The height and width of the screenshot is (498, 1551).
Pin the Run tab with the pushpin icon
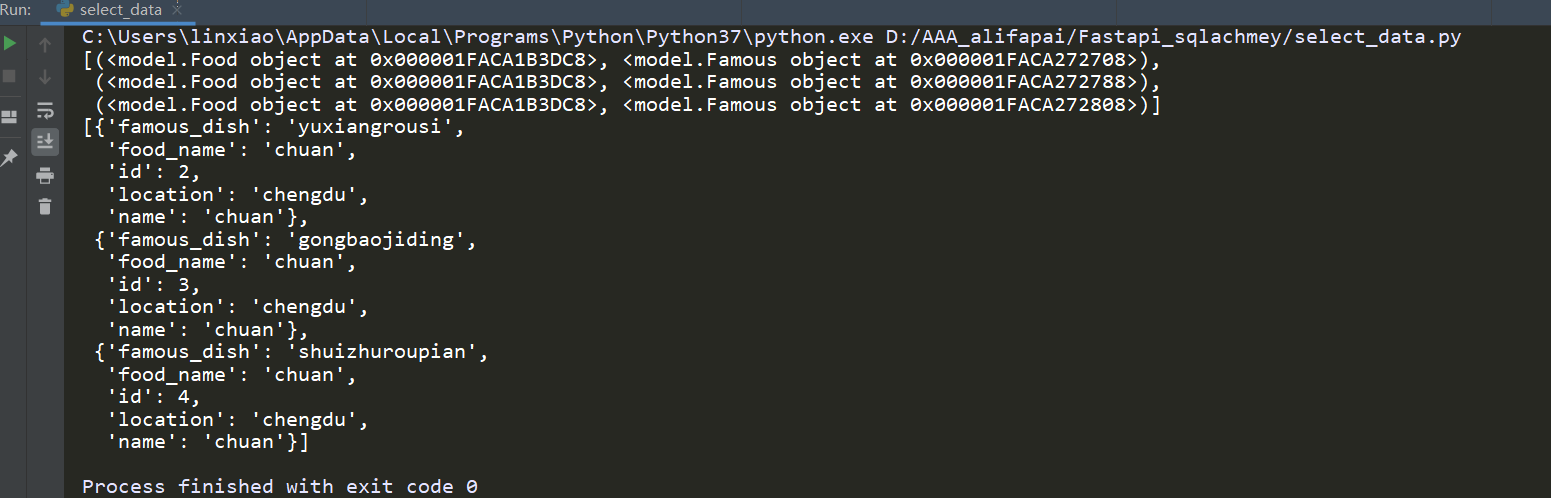9,158
